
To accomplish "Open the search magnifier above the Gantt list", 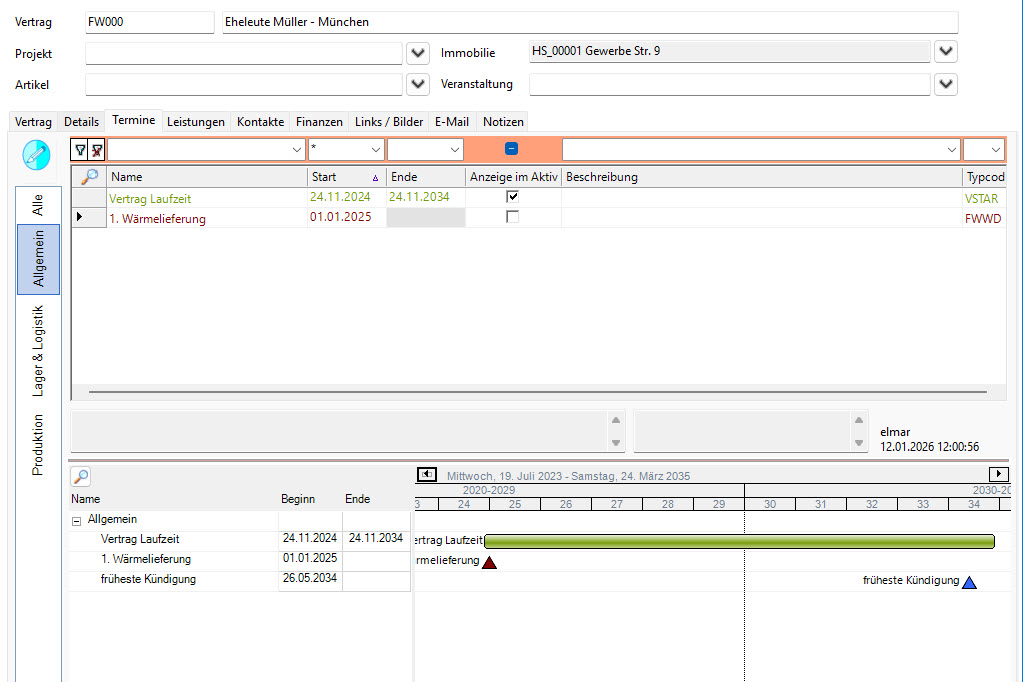I will [81, 477].
